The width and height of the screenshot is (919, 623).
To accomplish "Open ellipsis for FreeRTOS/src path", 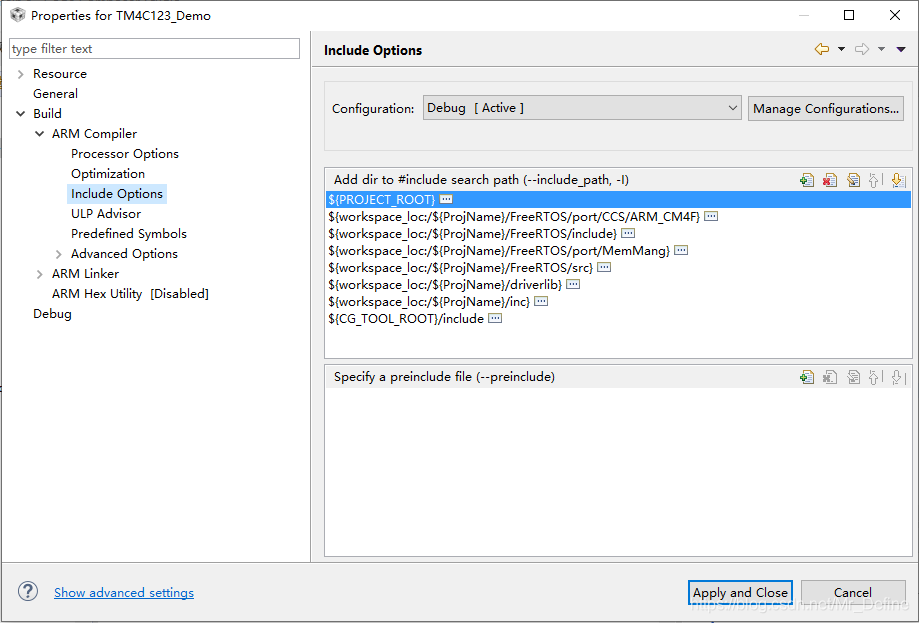I will click(x=604, y=267).
